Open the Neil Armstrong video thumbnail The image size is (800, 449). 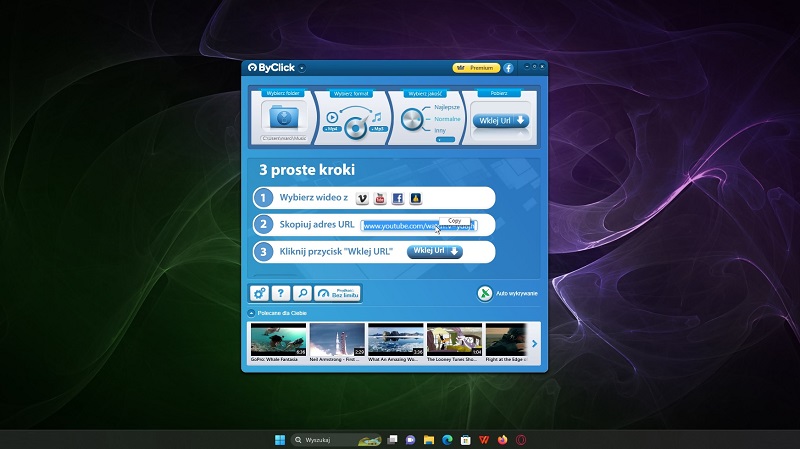tap(337, 339)
